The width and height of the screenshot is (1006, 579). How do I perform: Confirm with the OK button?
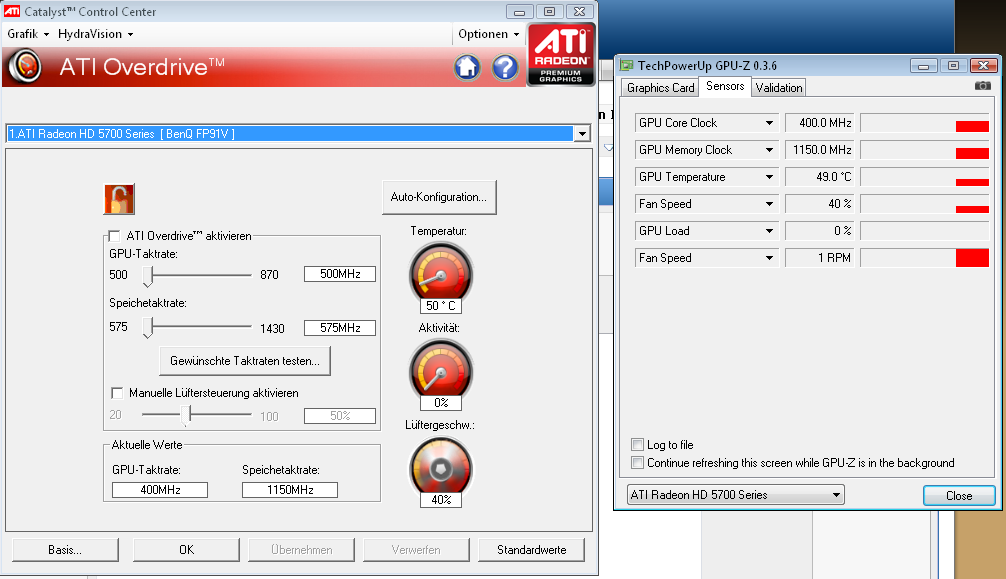(x=186, y=549)
